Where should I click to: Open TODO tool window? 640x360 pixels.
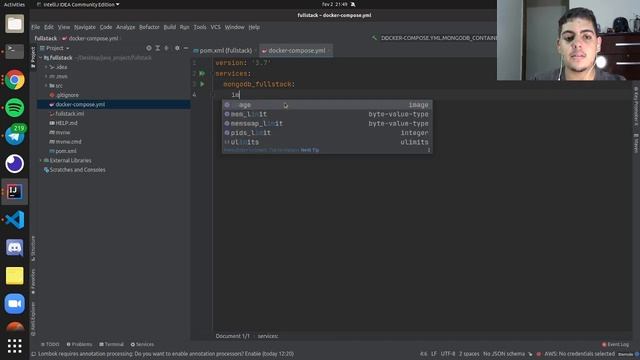coord(50,344)
